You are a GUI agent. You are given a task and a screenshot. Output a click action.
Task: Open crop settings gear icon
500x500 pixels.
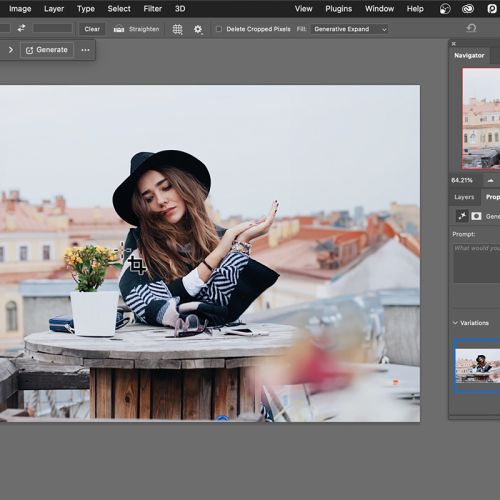[x=198, y=29]
